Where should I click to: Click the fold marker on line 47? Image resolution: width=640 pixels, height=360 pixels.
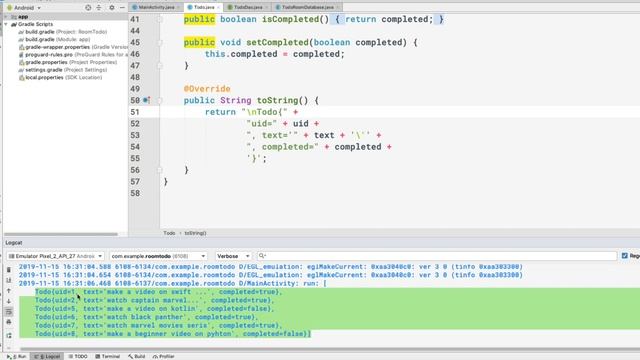(160, 65)
